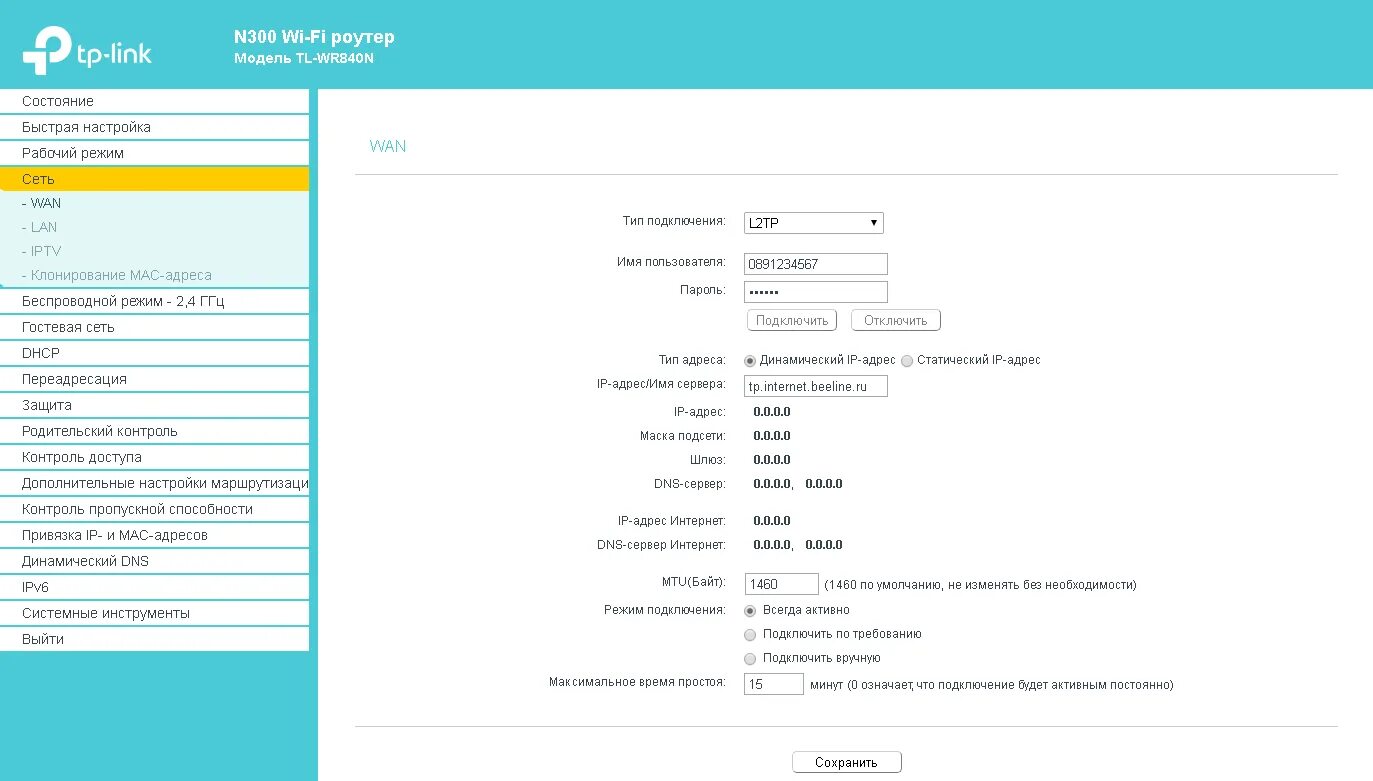Open the Защита menu item
This screenshot has height=781, width=1373.
(x=154, y=405)
